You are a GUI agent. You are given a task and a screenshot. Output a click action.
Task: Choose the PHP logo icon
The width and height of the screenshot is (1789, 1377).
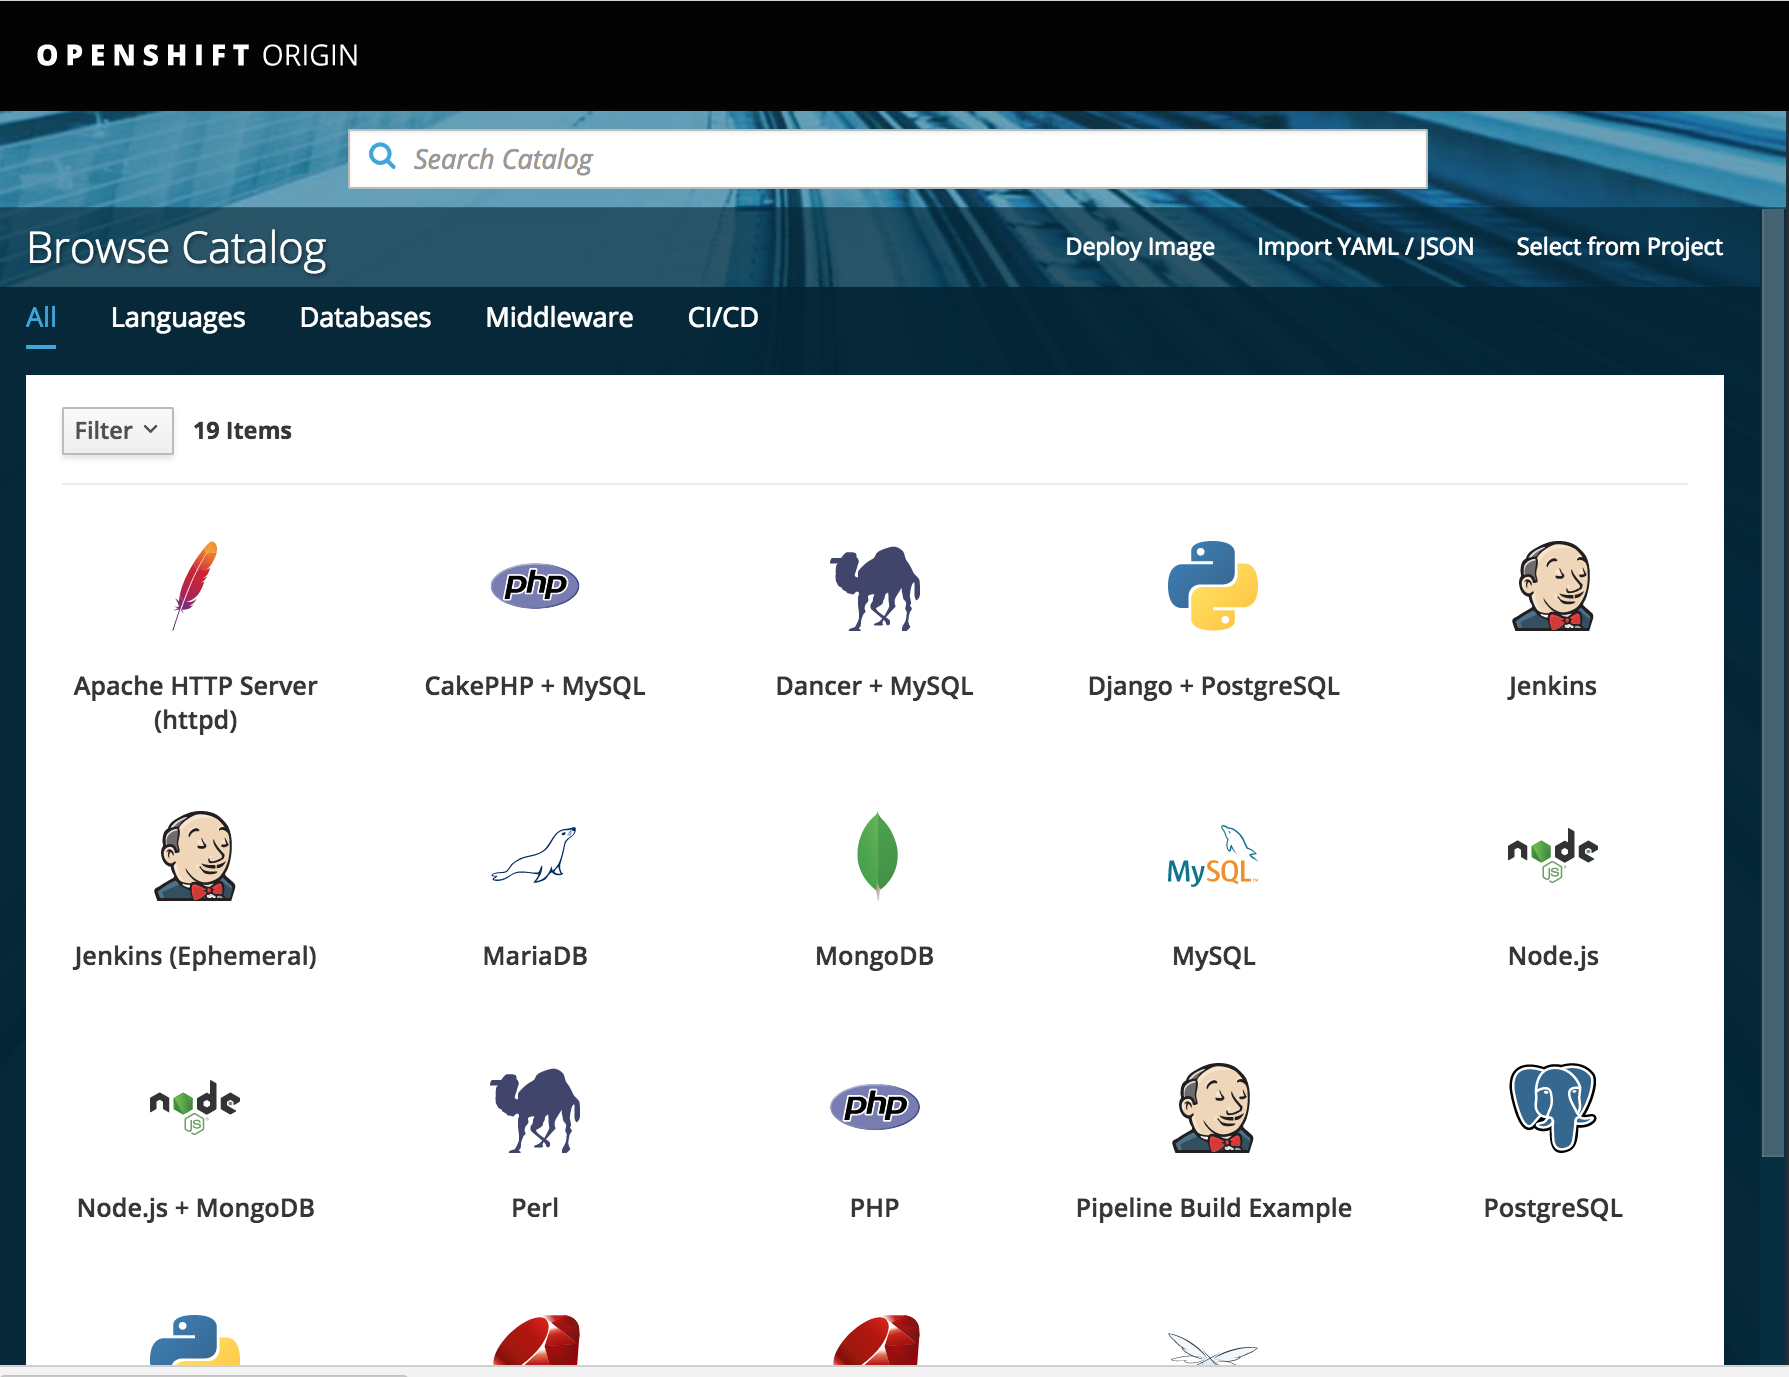pos(875,1107)
